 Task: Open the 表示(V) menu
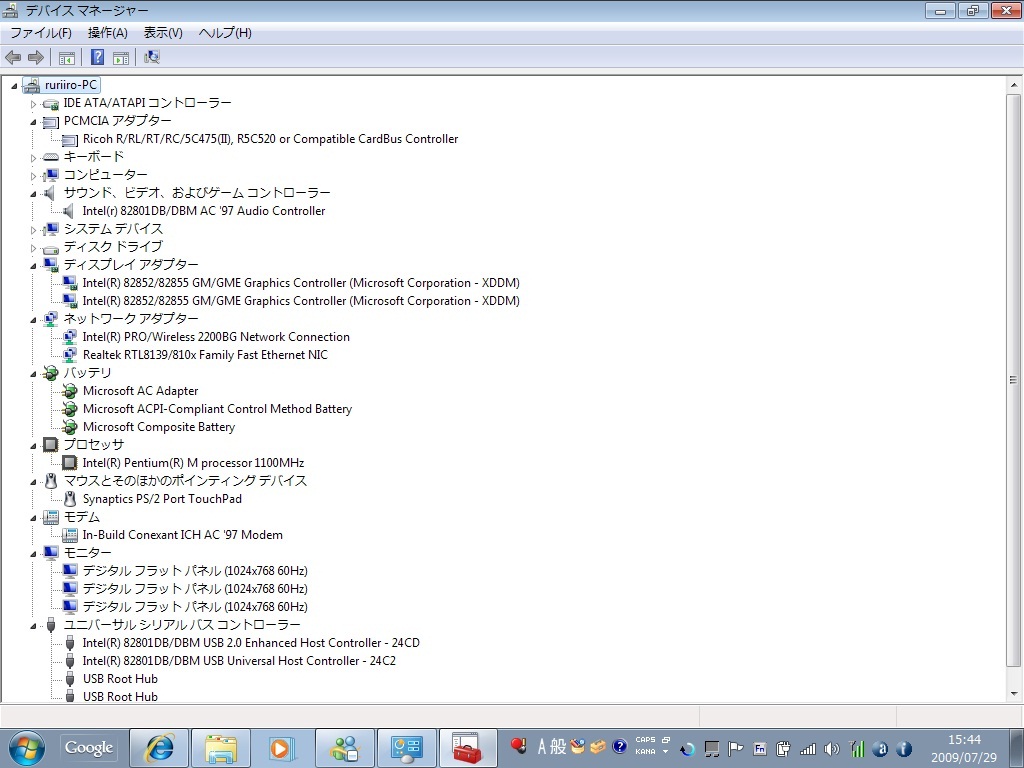(163, 33)
